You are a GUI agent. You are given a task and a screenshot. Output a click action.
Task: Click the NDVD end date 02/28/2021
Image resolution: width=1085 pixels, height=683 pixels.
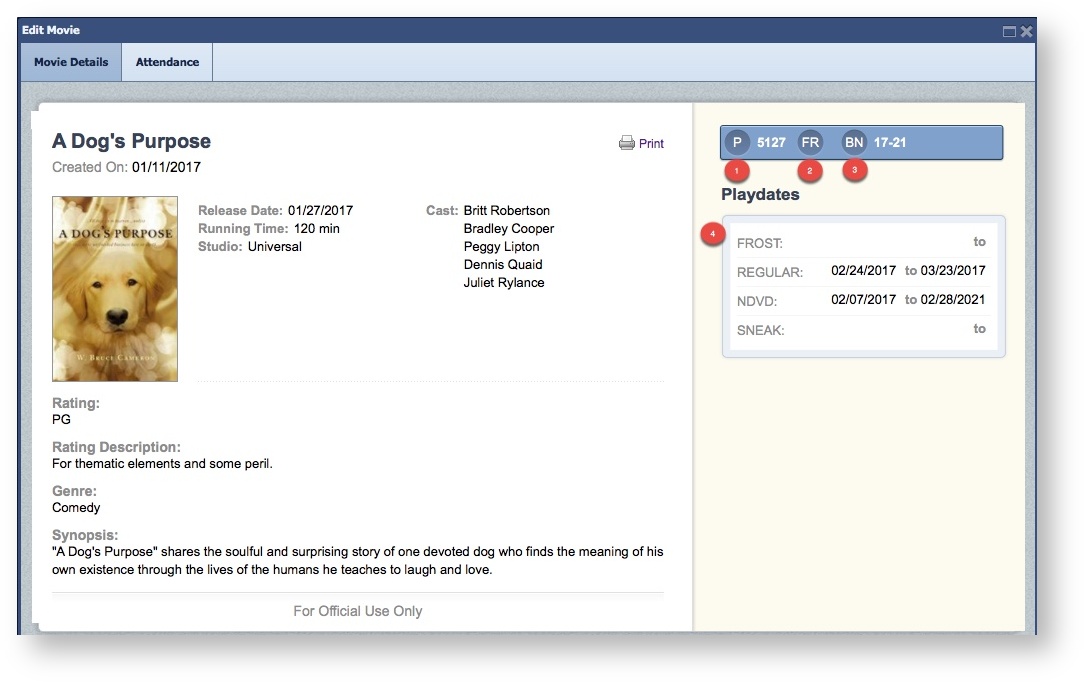pos(953,300)
